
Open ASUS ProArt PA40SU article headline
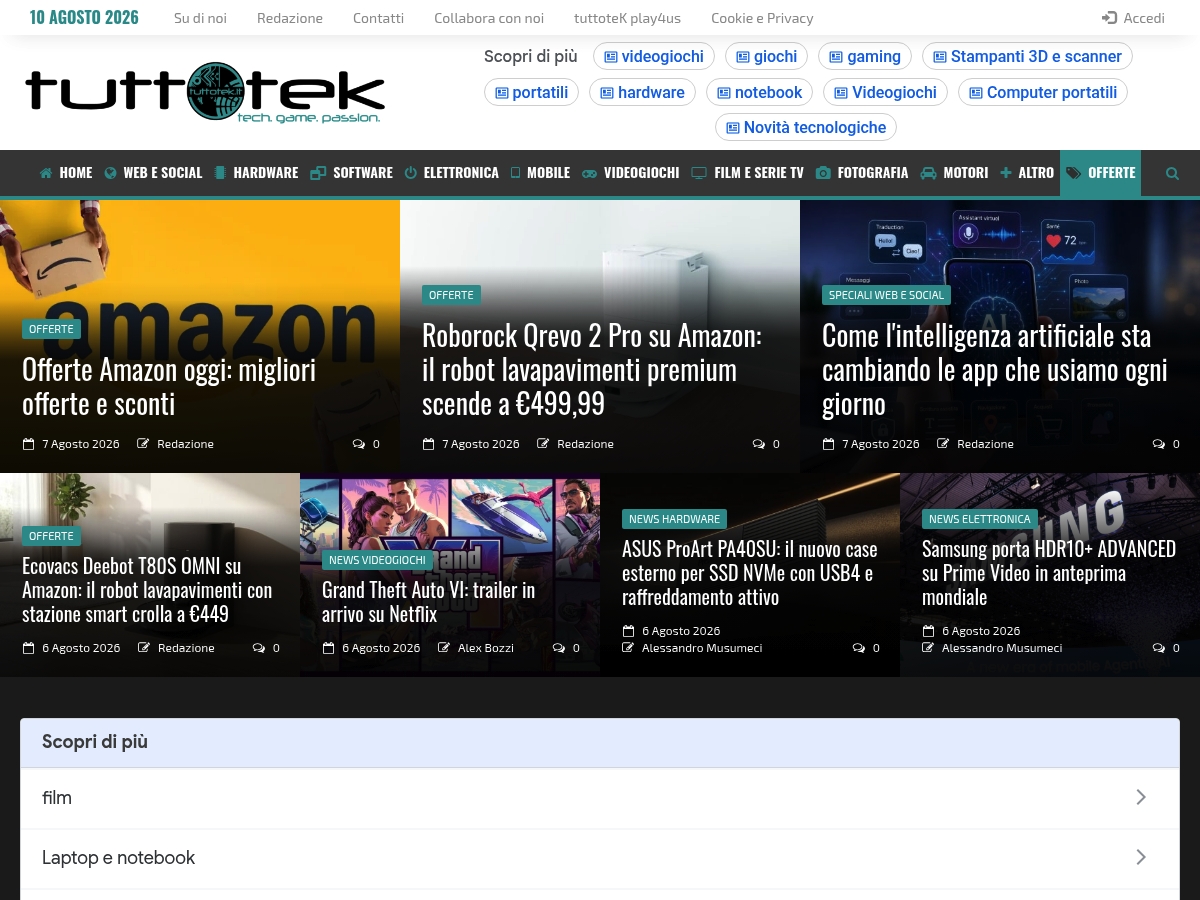click(x=750, y=573)
